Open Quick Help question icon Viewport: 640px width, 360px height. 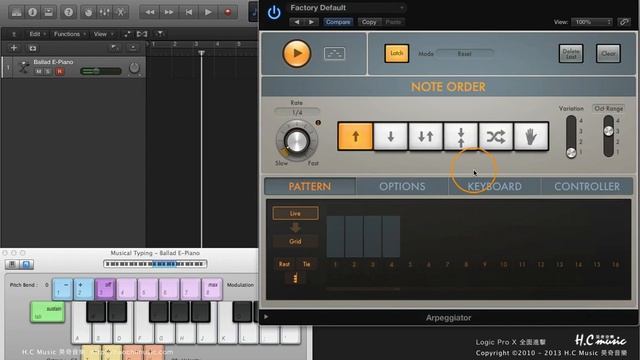(x=69, y=12)
